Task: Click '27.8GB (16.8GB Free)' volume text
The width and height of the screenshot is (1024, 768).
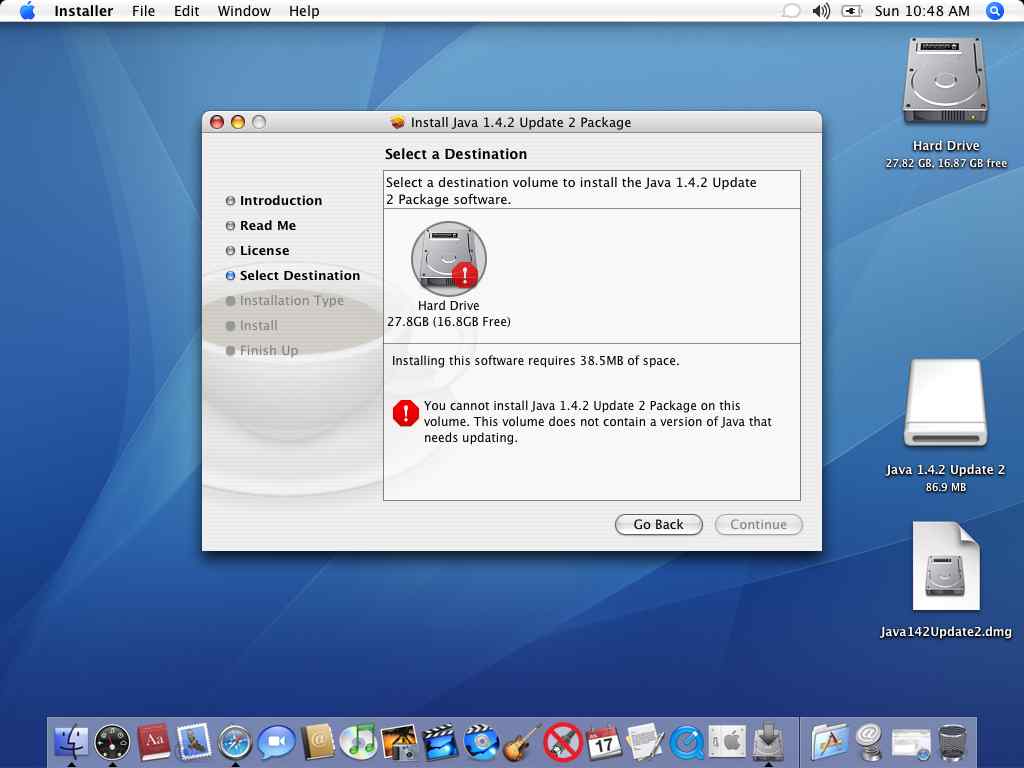Action: coord(449,321)
